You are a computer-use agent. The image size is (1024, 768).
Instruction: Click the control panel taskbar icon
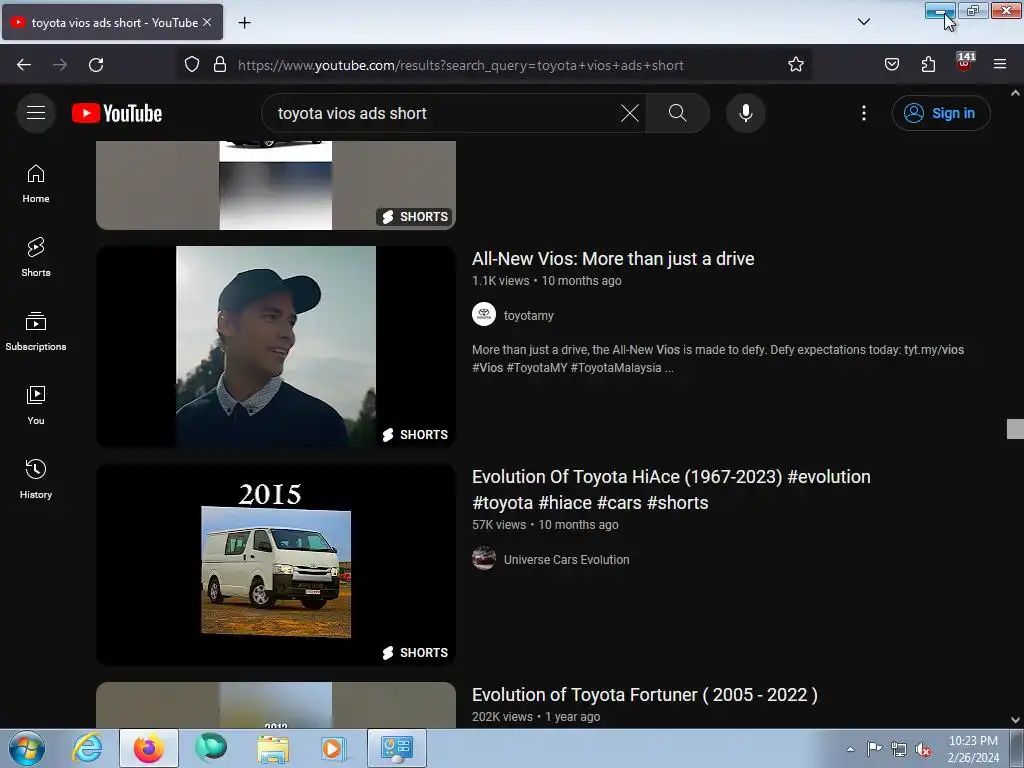396,748
